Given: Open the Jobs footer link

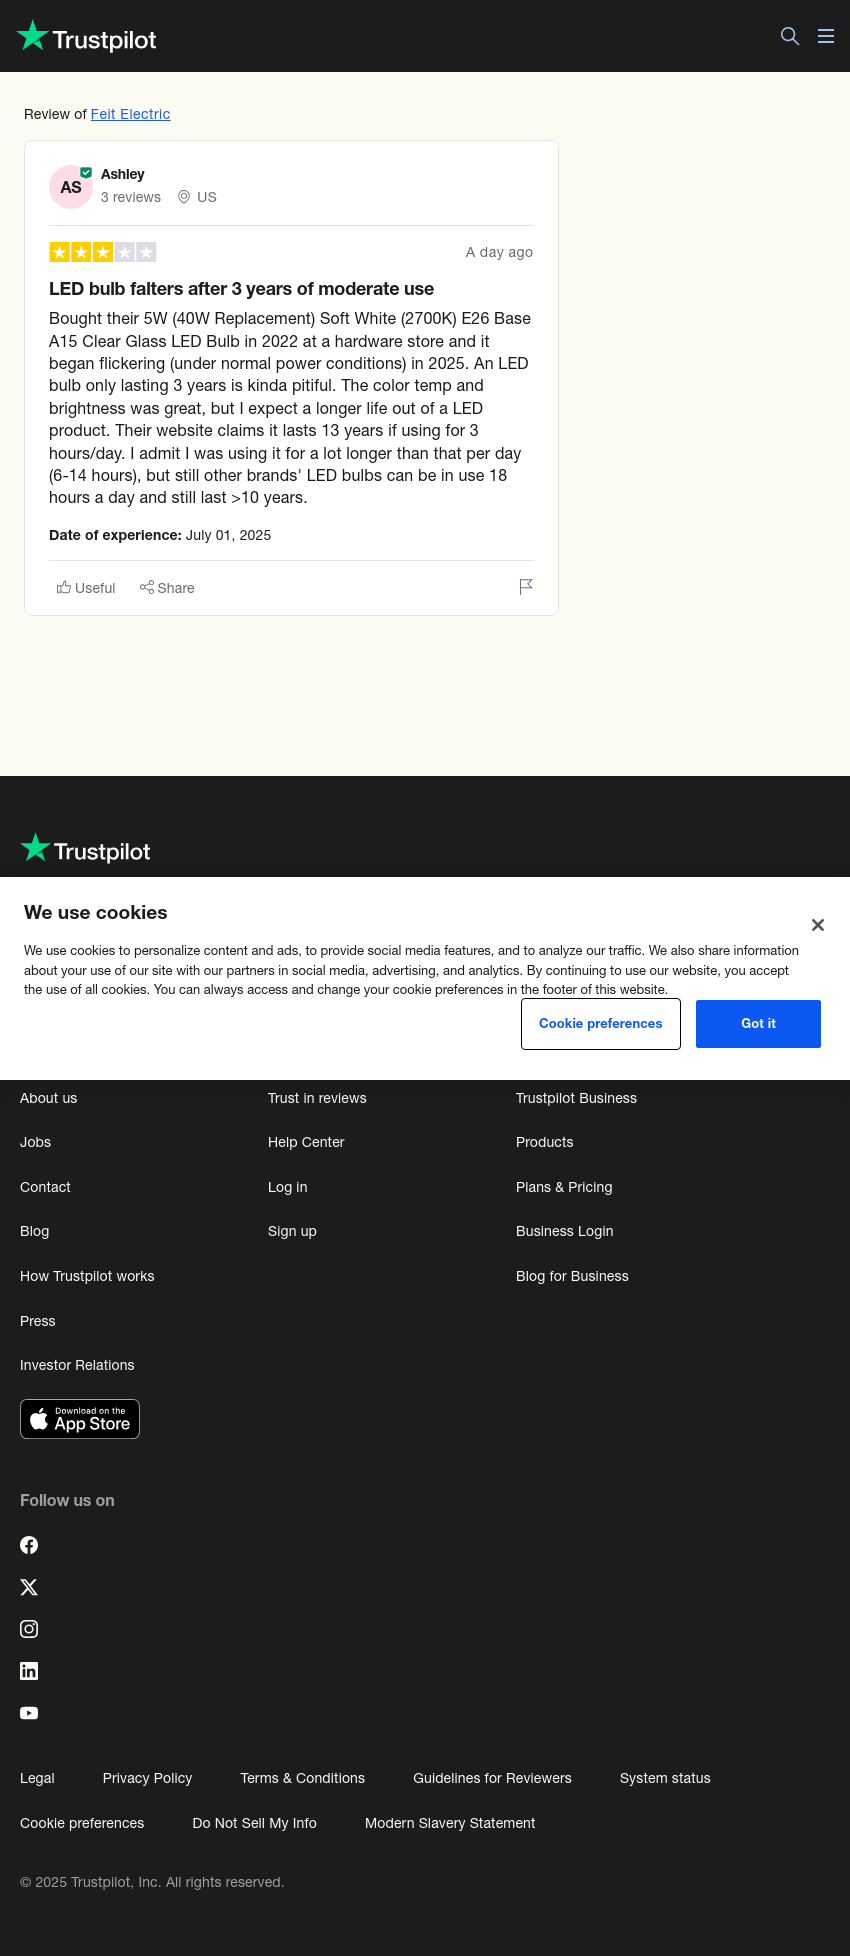Looking at the screenshot, I should [x=36, y=1142].
